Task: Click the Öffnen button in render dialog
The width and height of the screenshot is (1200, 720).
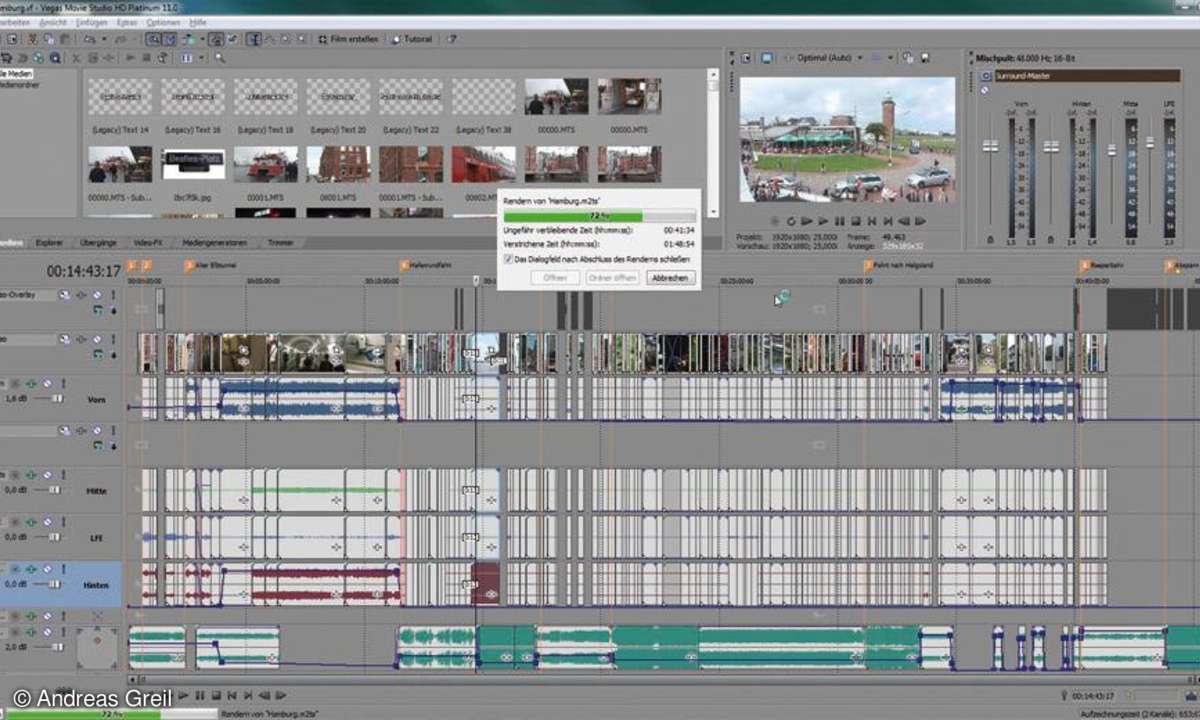Action: pyautogui.click(x=554, y=277)
